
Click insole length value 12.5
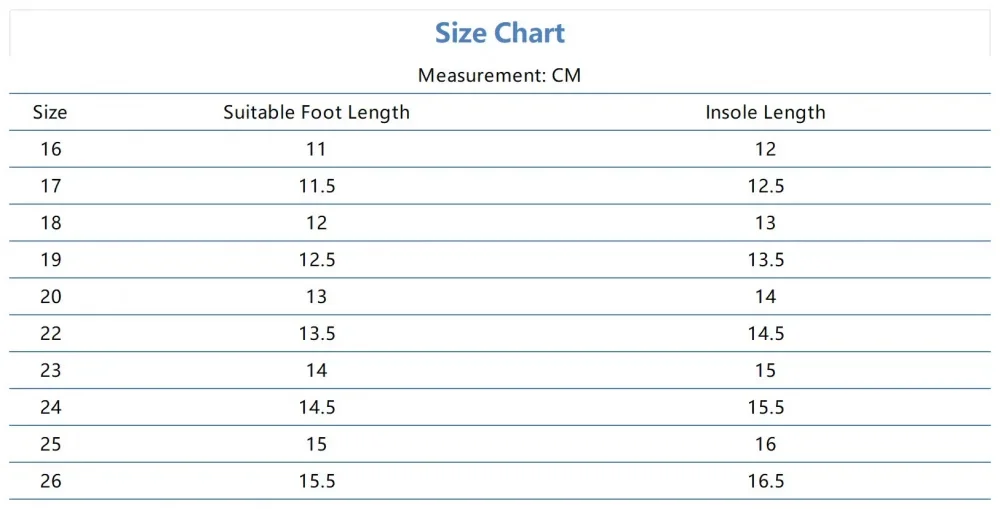tap(765, 186)
